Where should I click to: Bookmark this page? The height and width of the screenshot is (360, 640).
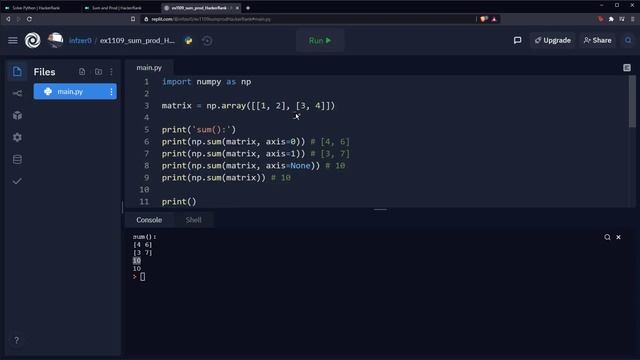(133, 19)
